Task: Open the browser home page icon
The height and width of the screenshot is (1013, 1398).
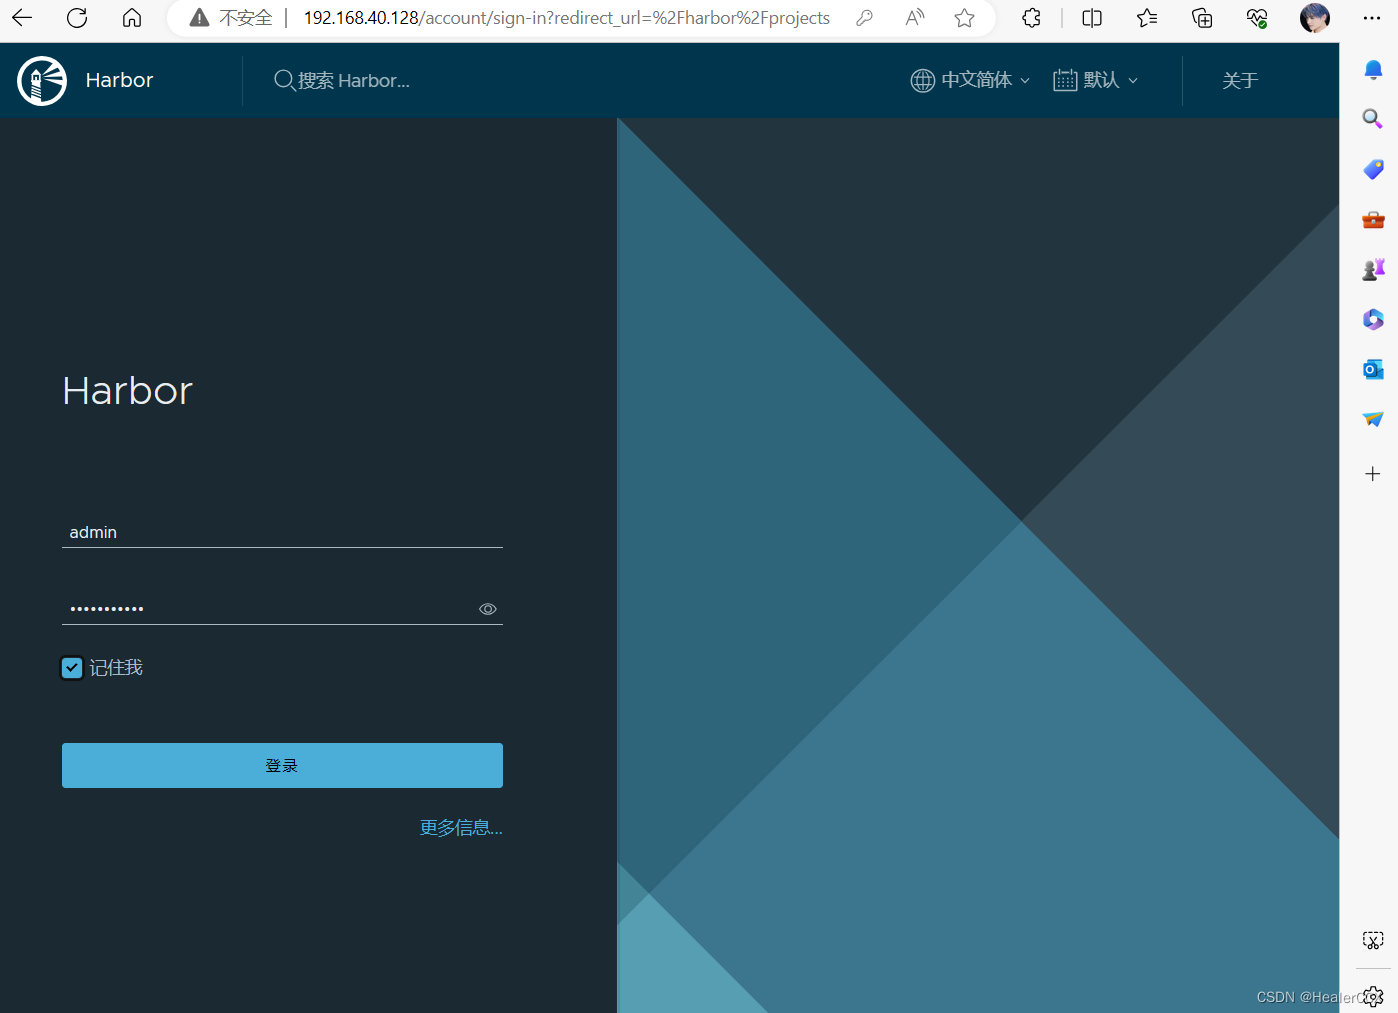Action: pos(132,18)
